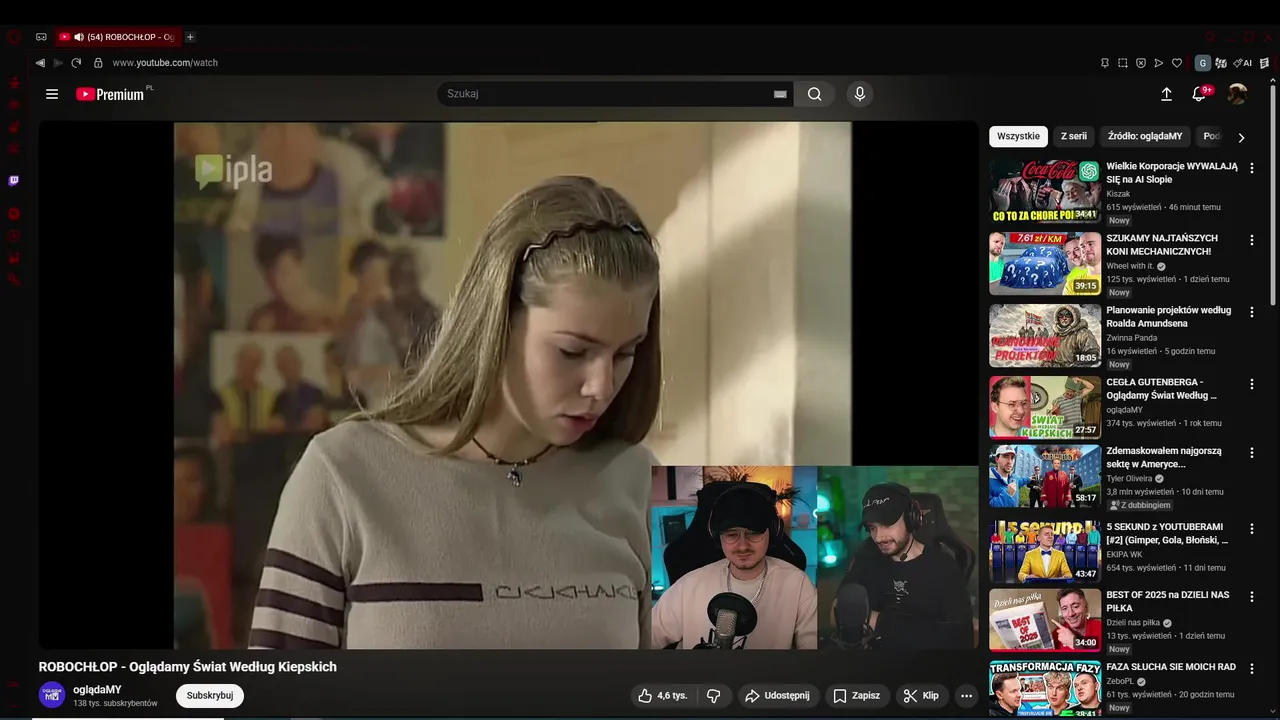The height and width of the screenshot is (720, 1280).
Task: Open SZUKAMY NAJTAŃSZYCH KONI thumbnail
Action: (x=1045, y=263)
